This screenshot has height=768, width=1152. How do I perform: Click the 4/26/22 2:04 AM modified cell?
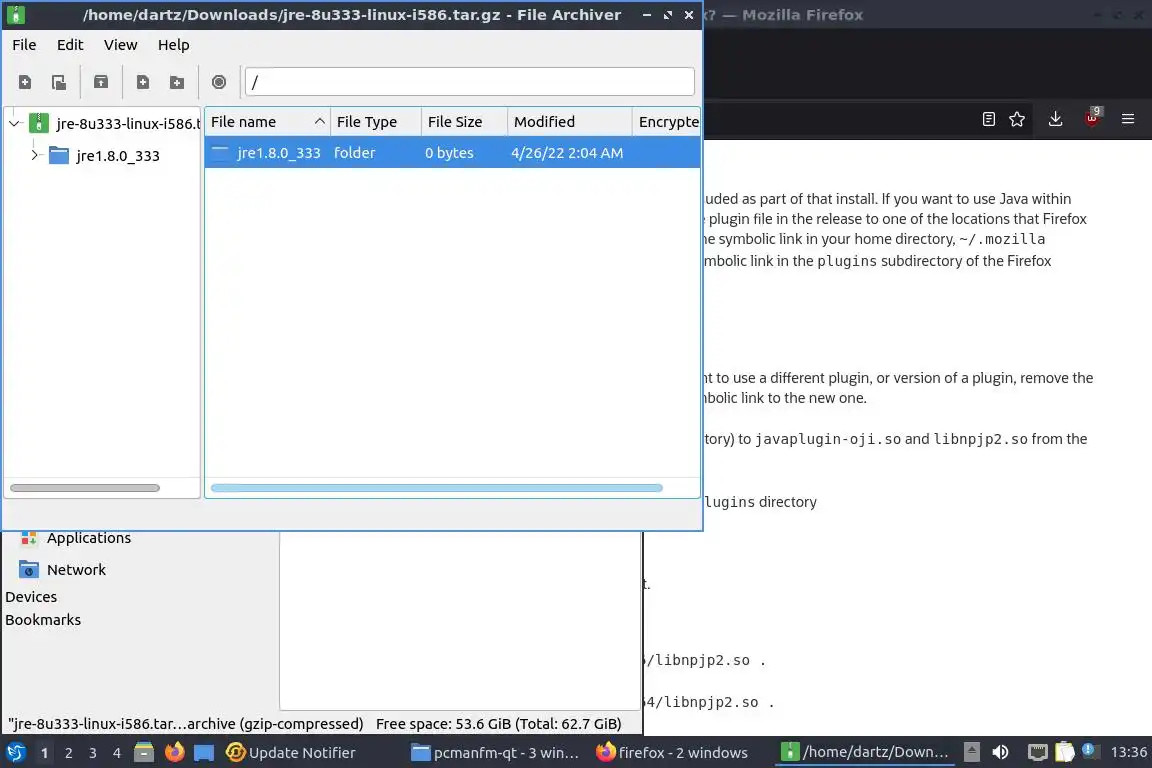567,153
